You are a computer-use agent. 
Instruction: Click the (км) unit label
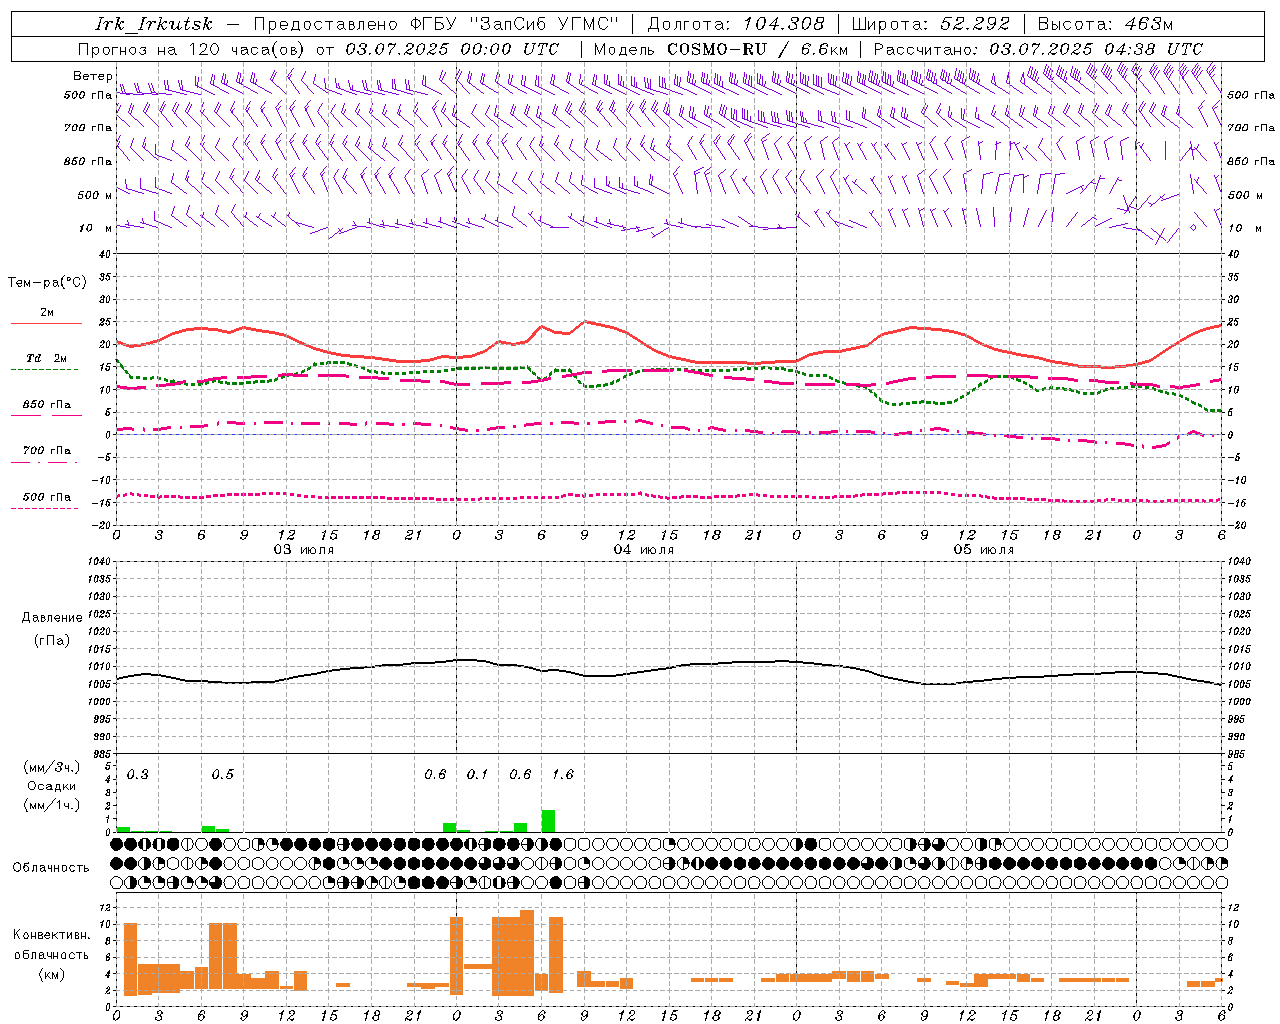[x=51, y=974]
